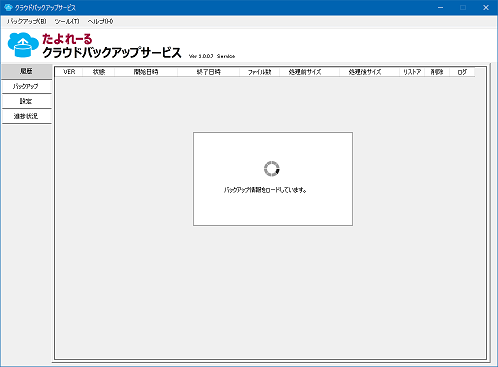Click the app icon in title bar
This screenshot has height=367, width=498.
click(8, 7)
